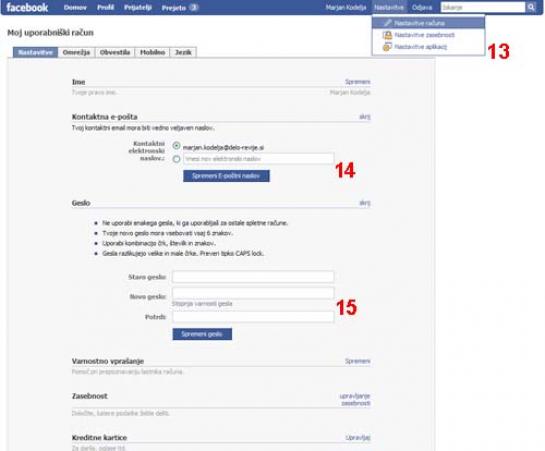Choose Nastavitve zasebnosti menu entry

point(428,35)
